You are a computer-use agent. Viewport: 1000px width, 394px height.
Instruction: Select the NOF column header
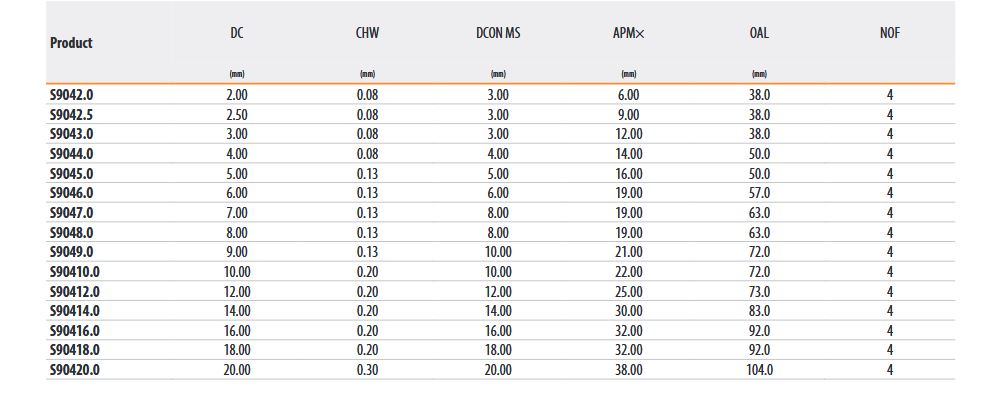click(890, 33)
